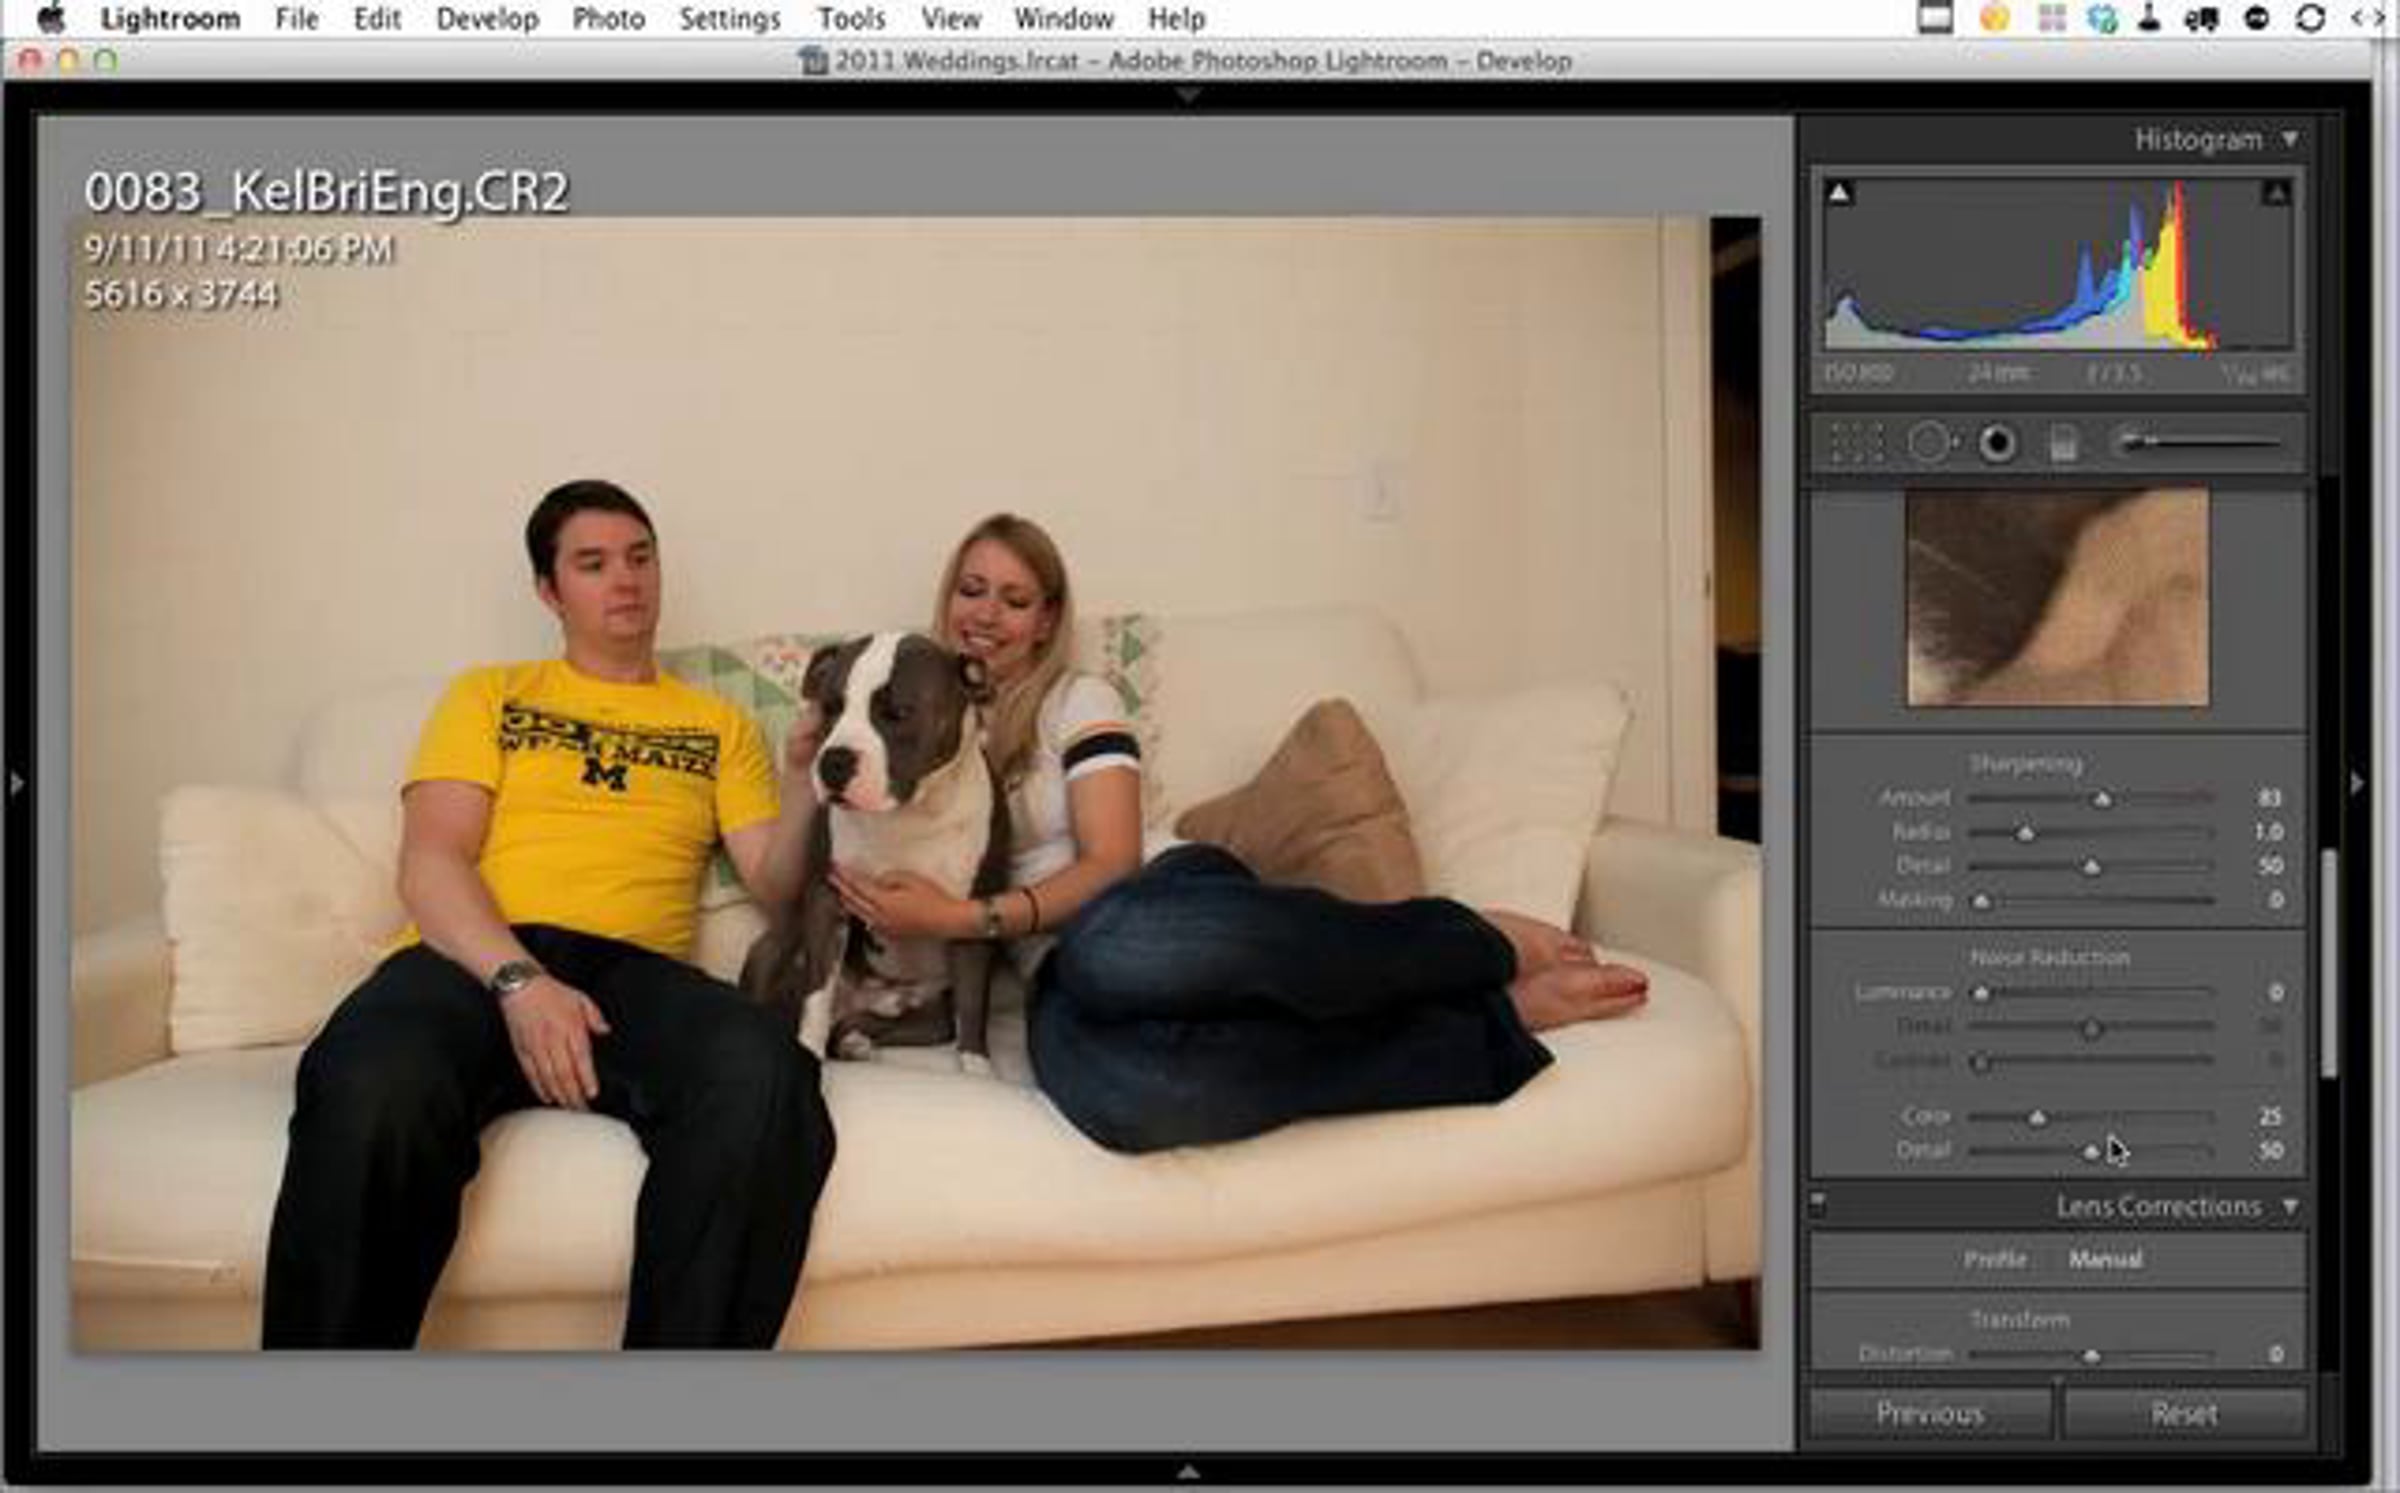Show the hidden top module panel
The width and height of the screenshot is (2400, 1493).
pyautogui.click(x=1188, y=95)
